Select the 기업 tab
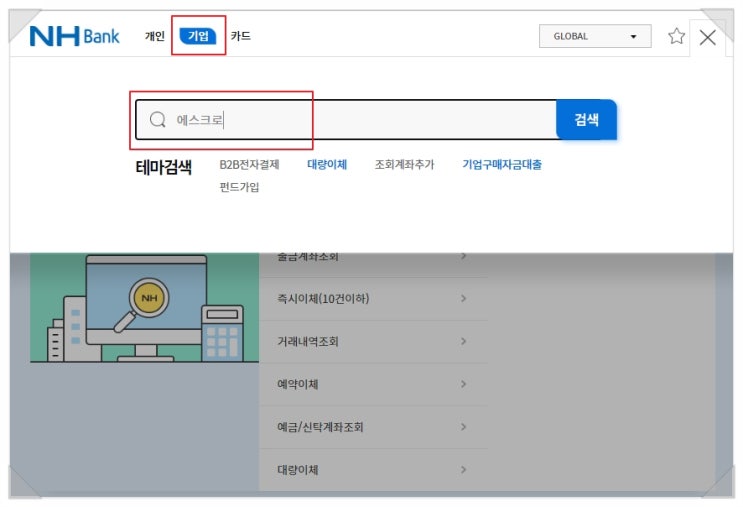 (x=198, y=36)
